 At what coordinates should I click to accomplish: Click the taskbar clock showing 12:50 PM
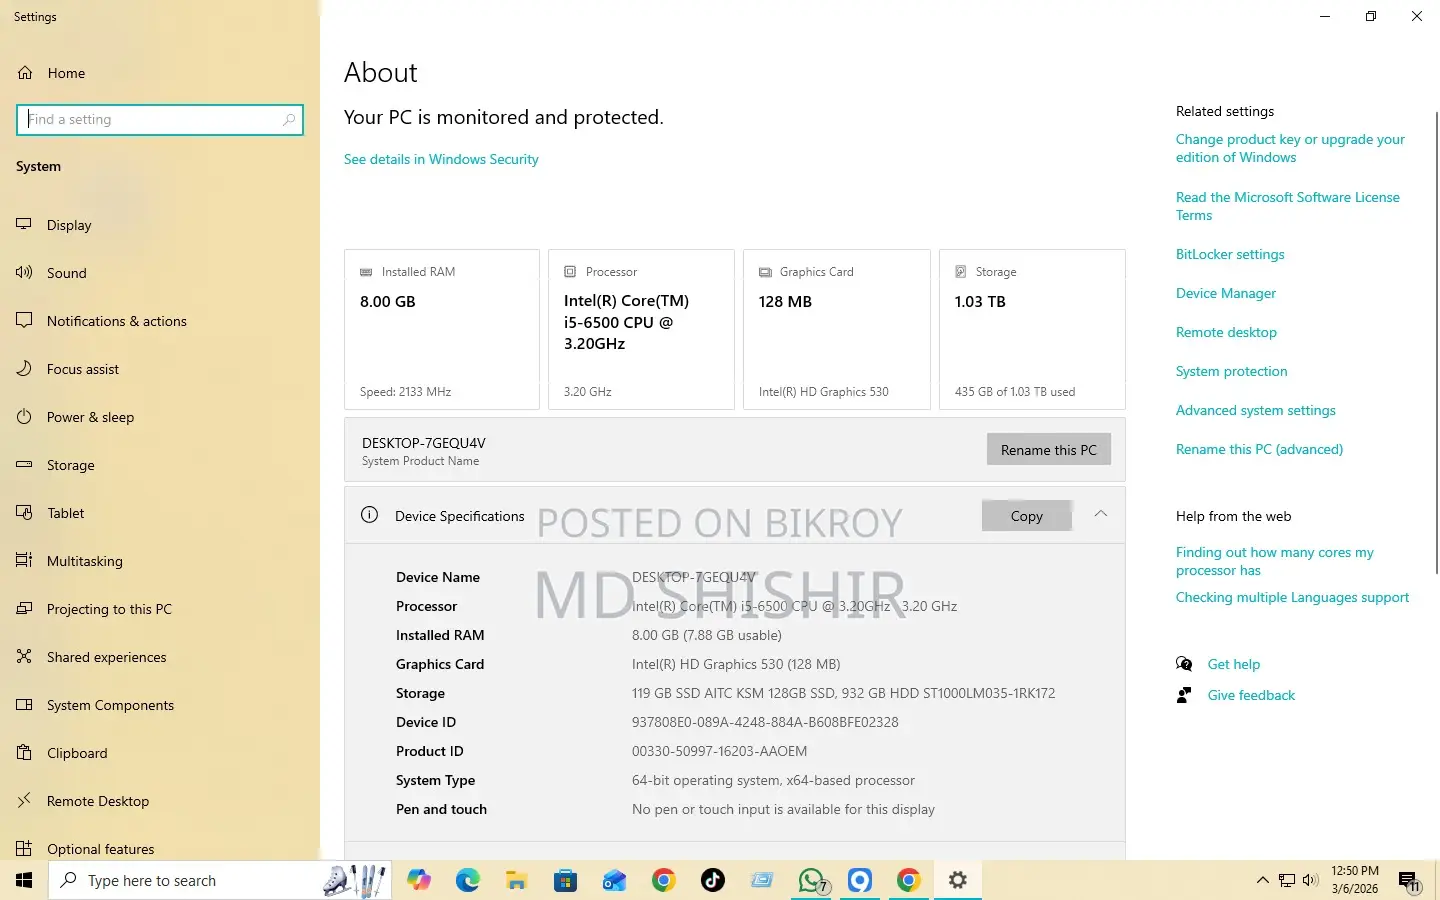tap(1354, 880)
